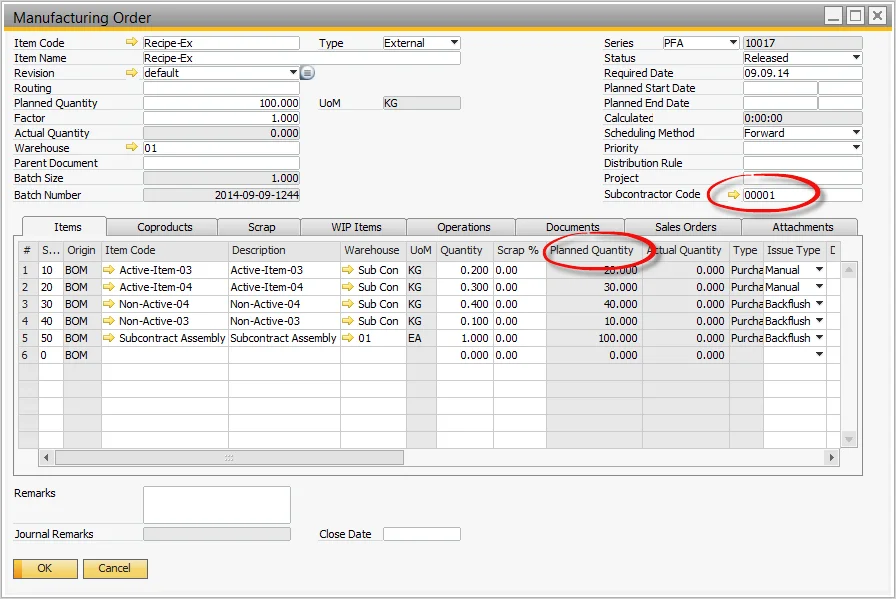Click the Planned Start Date field

pos(780,88)
